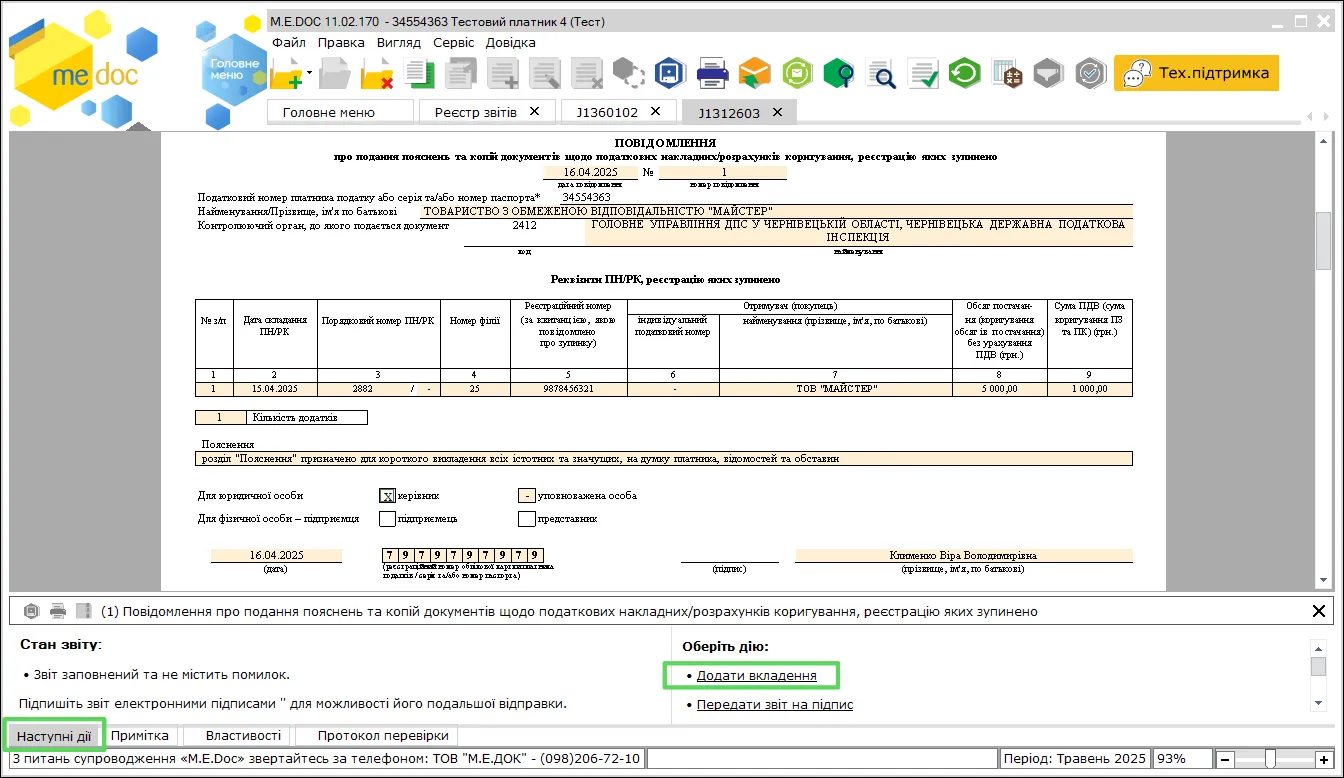Click the shield icon in lower panel header
Screen dimensions: 1344x778
31,610
